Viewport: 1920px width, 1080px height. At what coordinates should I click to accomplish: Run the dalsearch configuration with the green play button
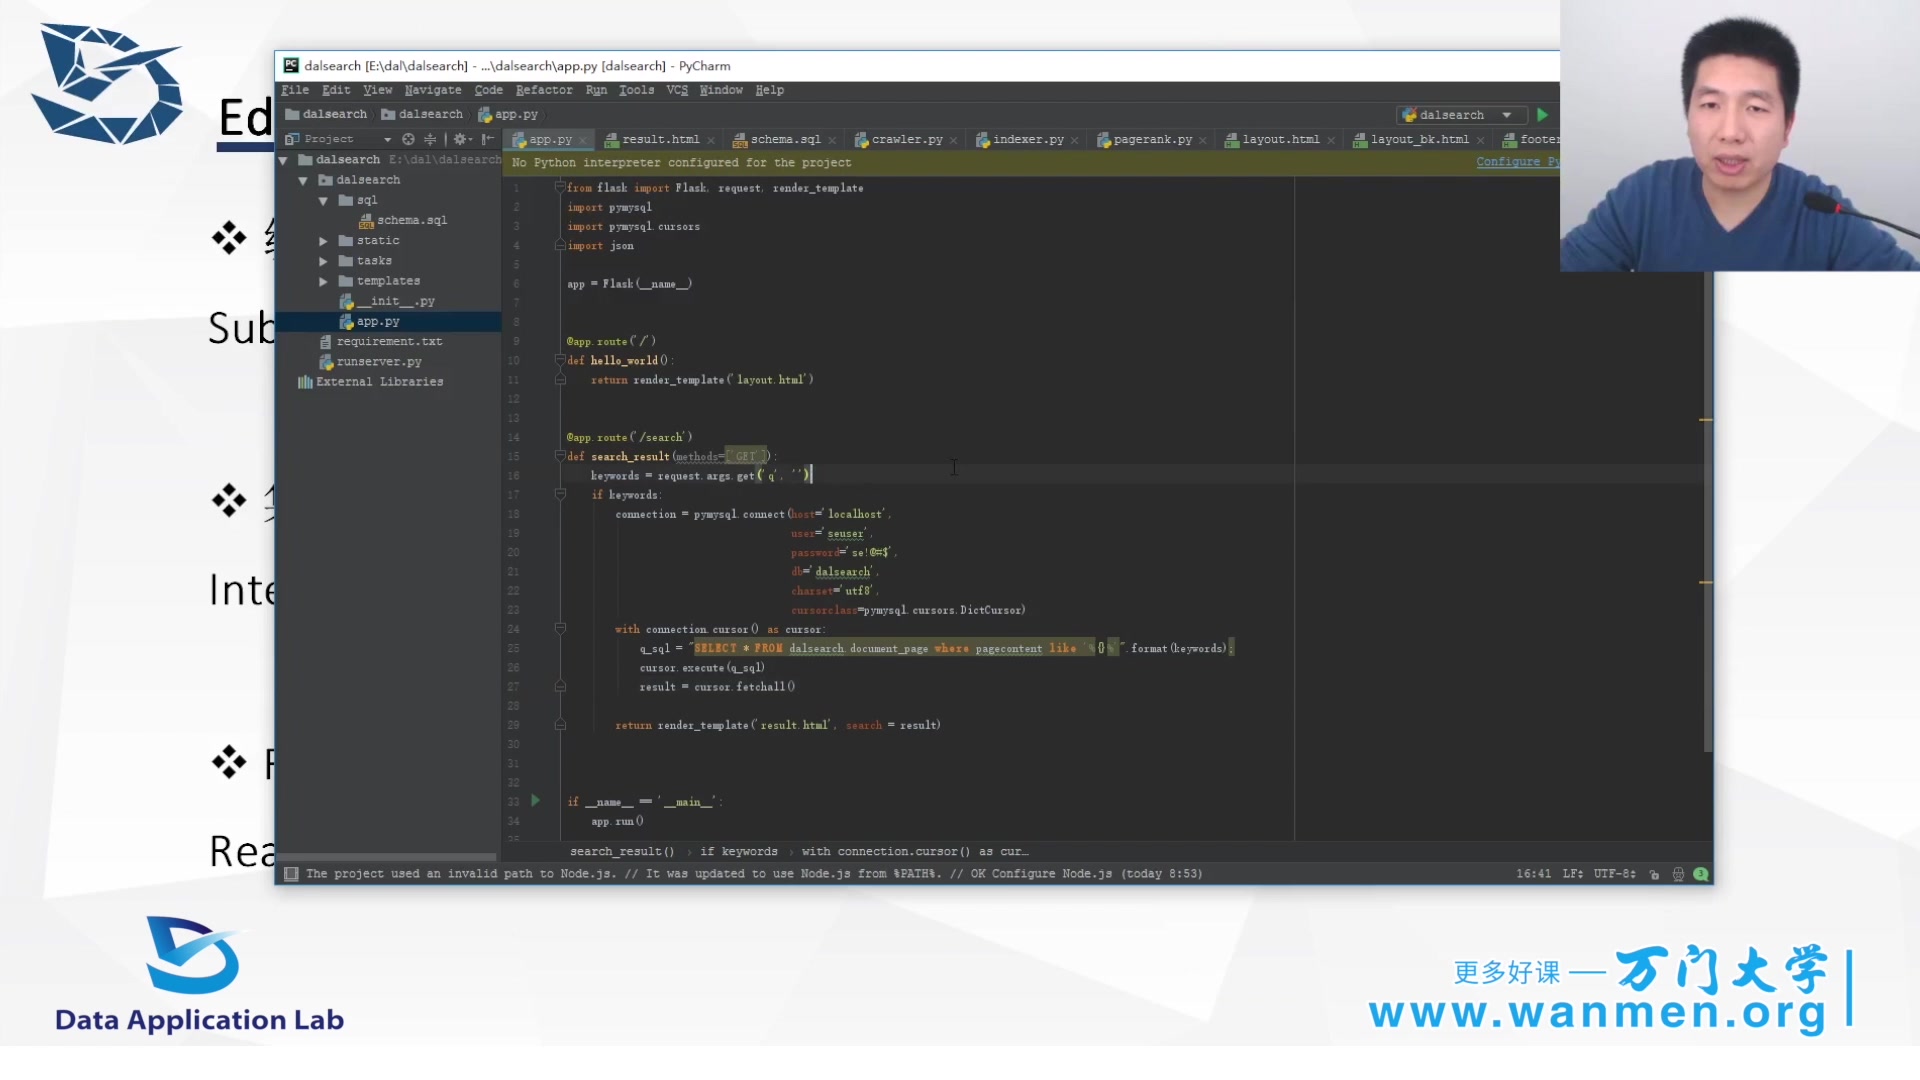point(1541,115)
